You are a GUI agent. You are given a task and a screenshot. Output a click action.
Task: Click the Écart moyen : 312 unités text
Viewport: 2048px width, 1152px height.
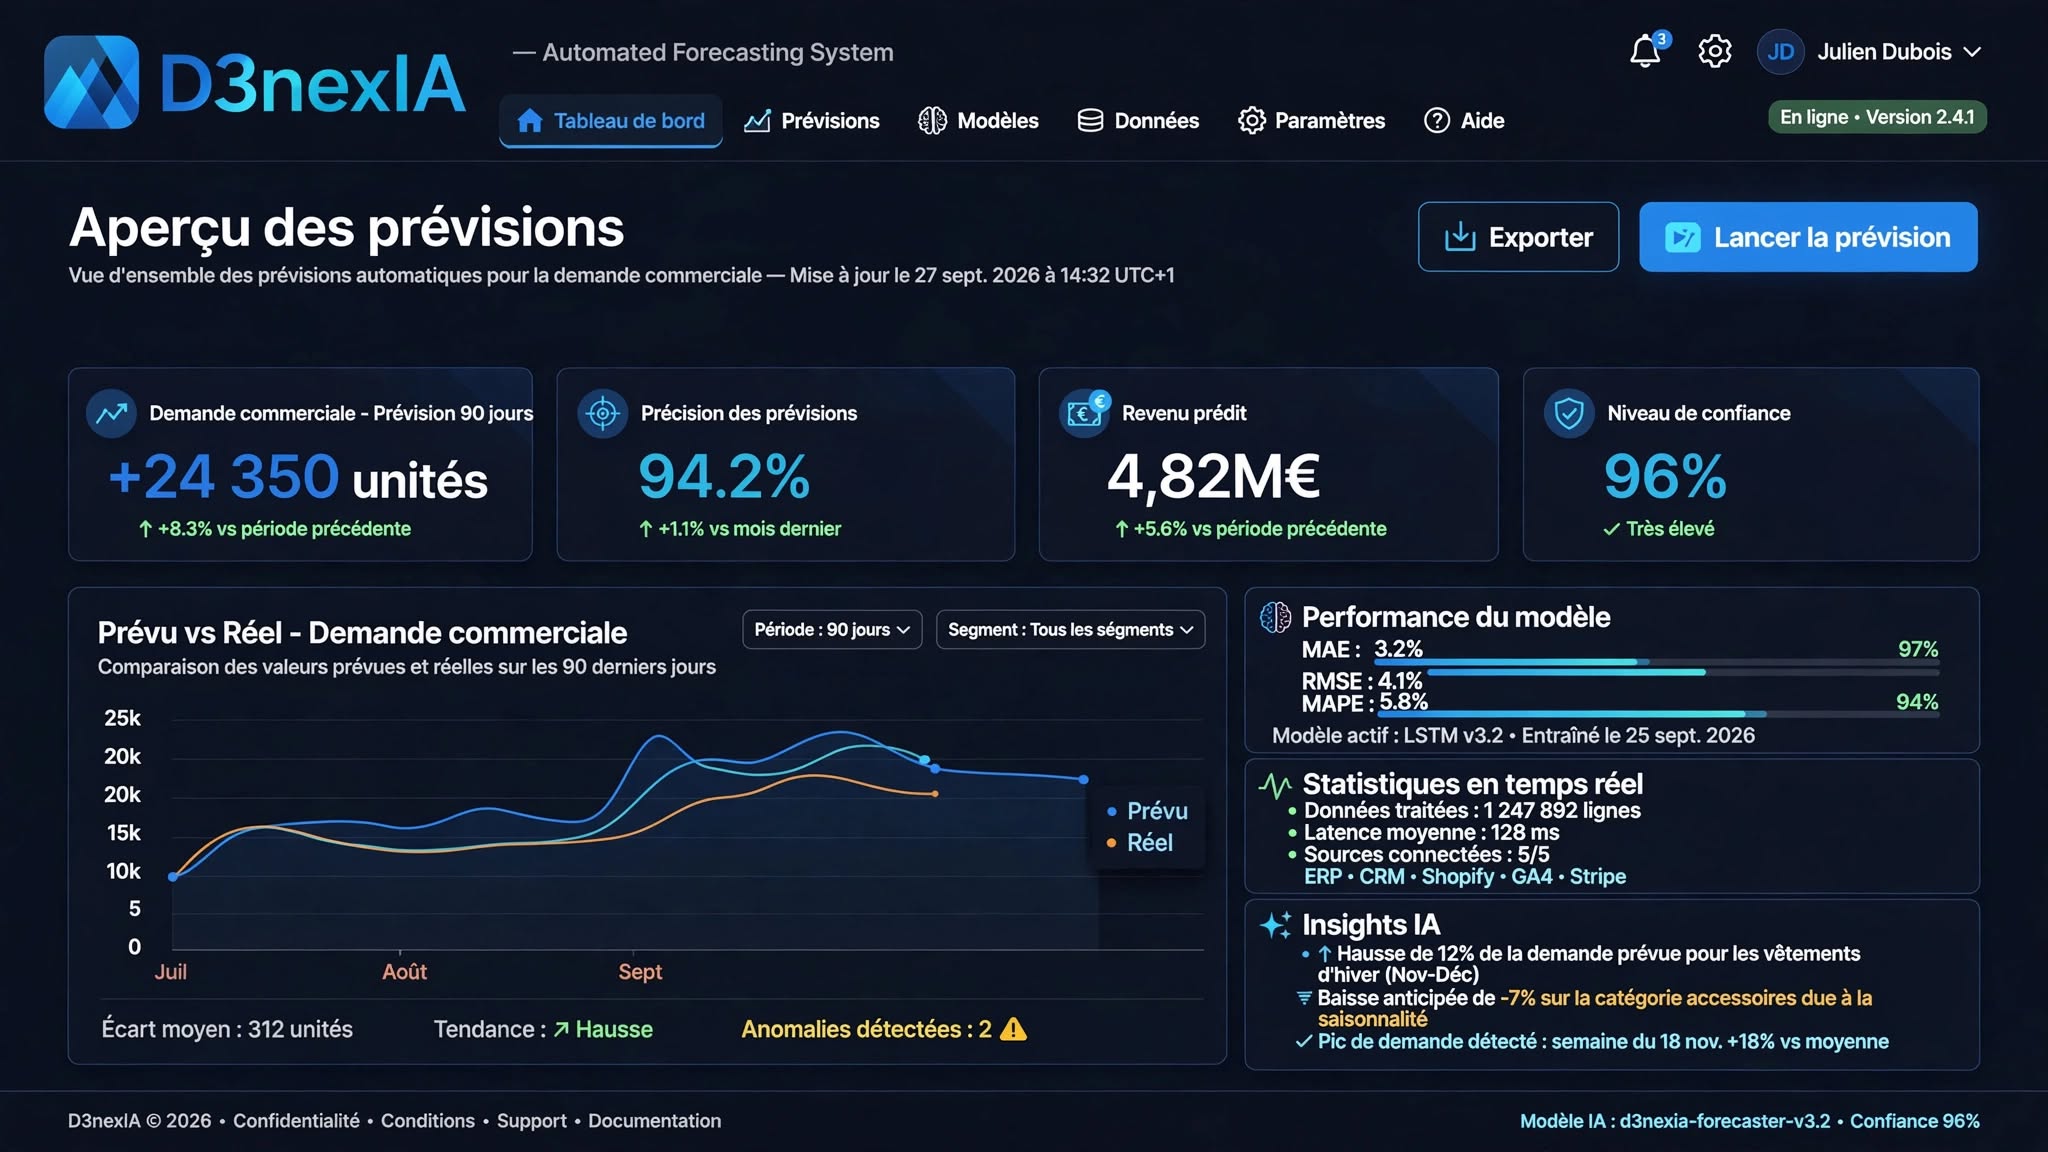pyautogui.click(x=227, y=1029)
